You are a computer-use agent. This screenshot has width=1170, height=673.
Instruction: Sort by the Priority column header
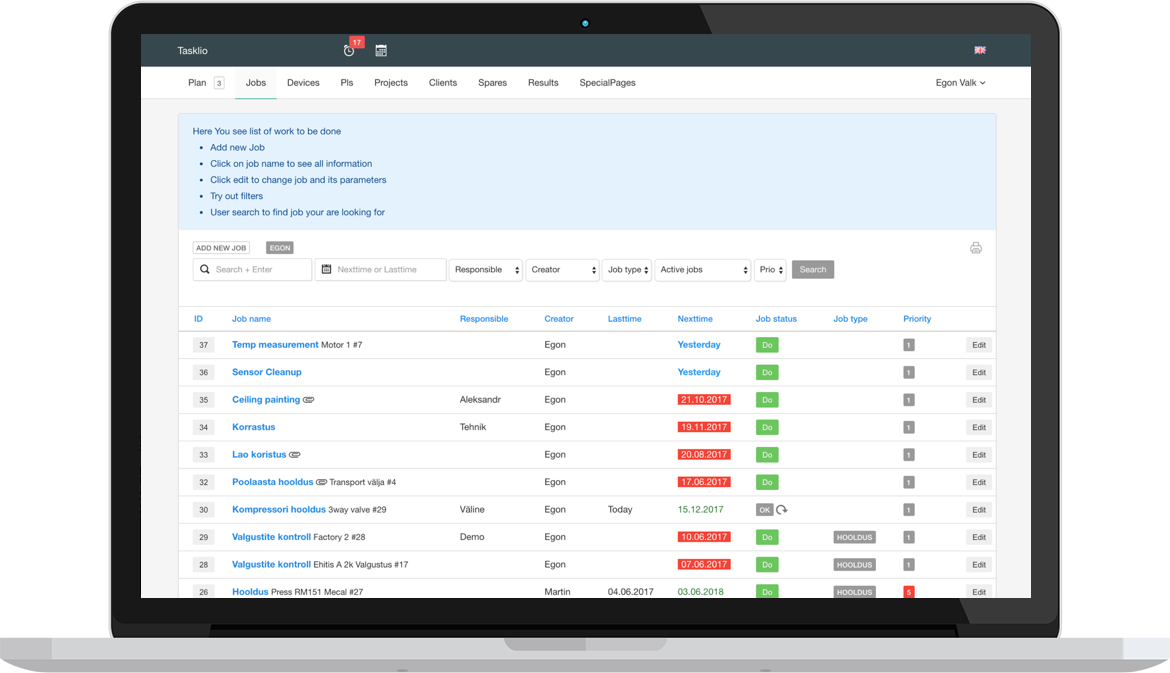pos(917,319)
